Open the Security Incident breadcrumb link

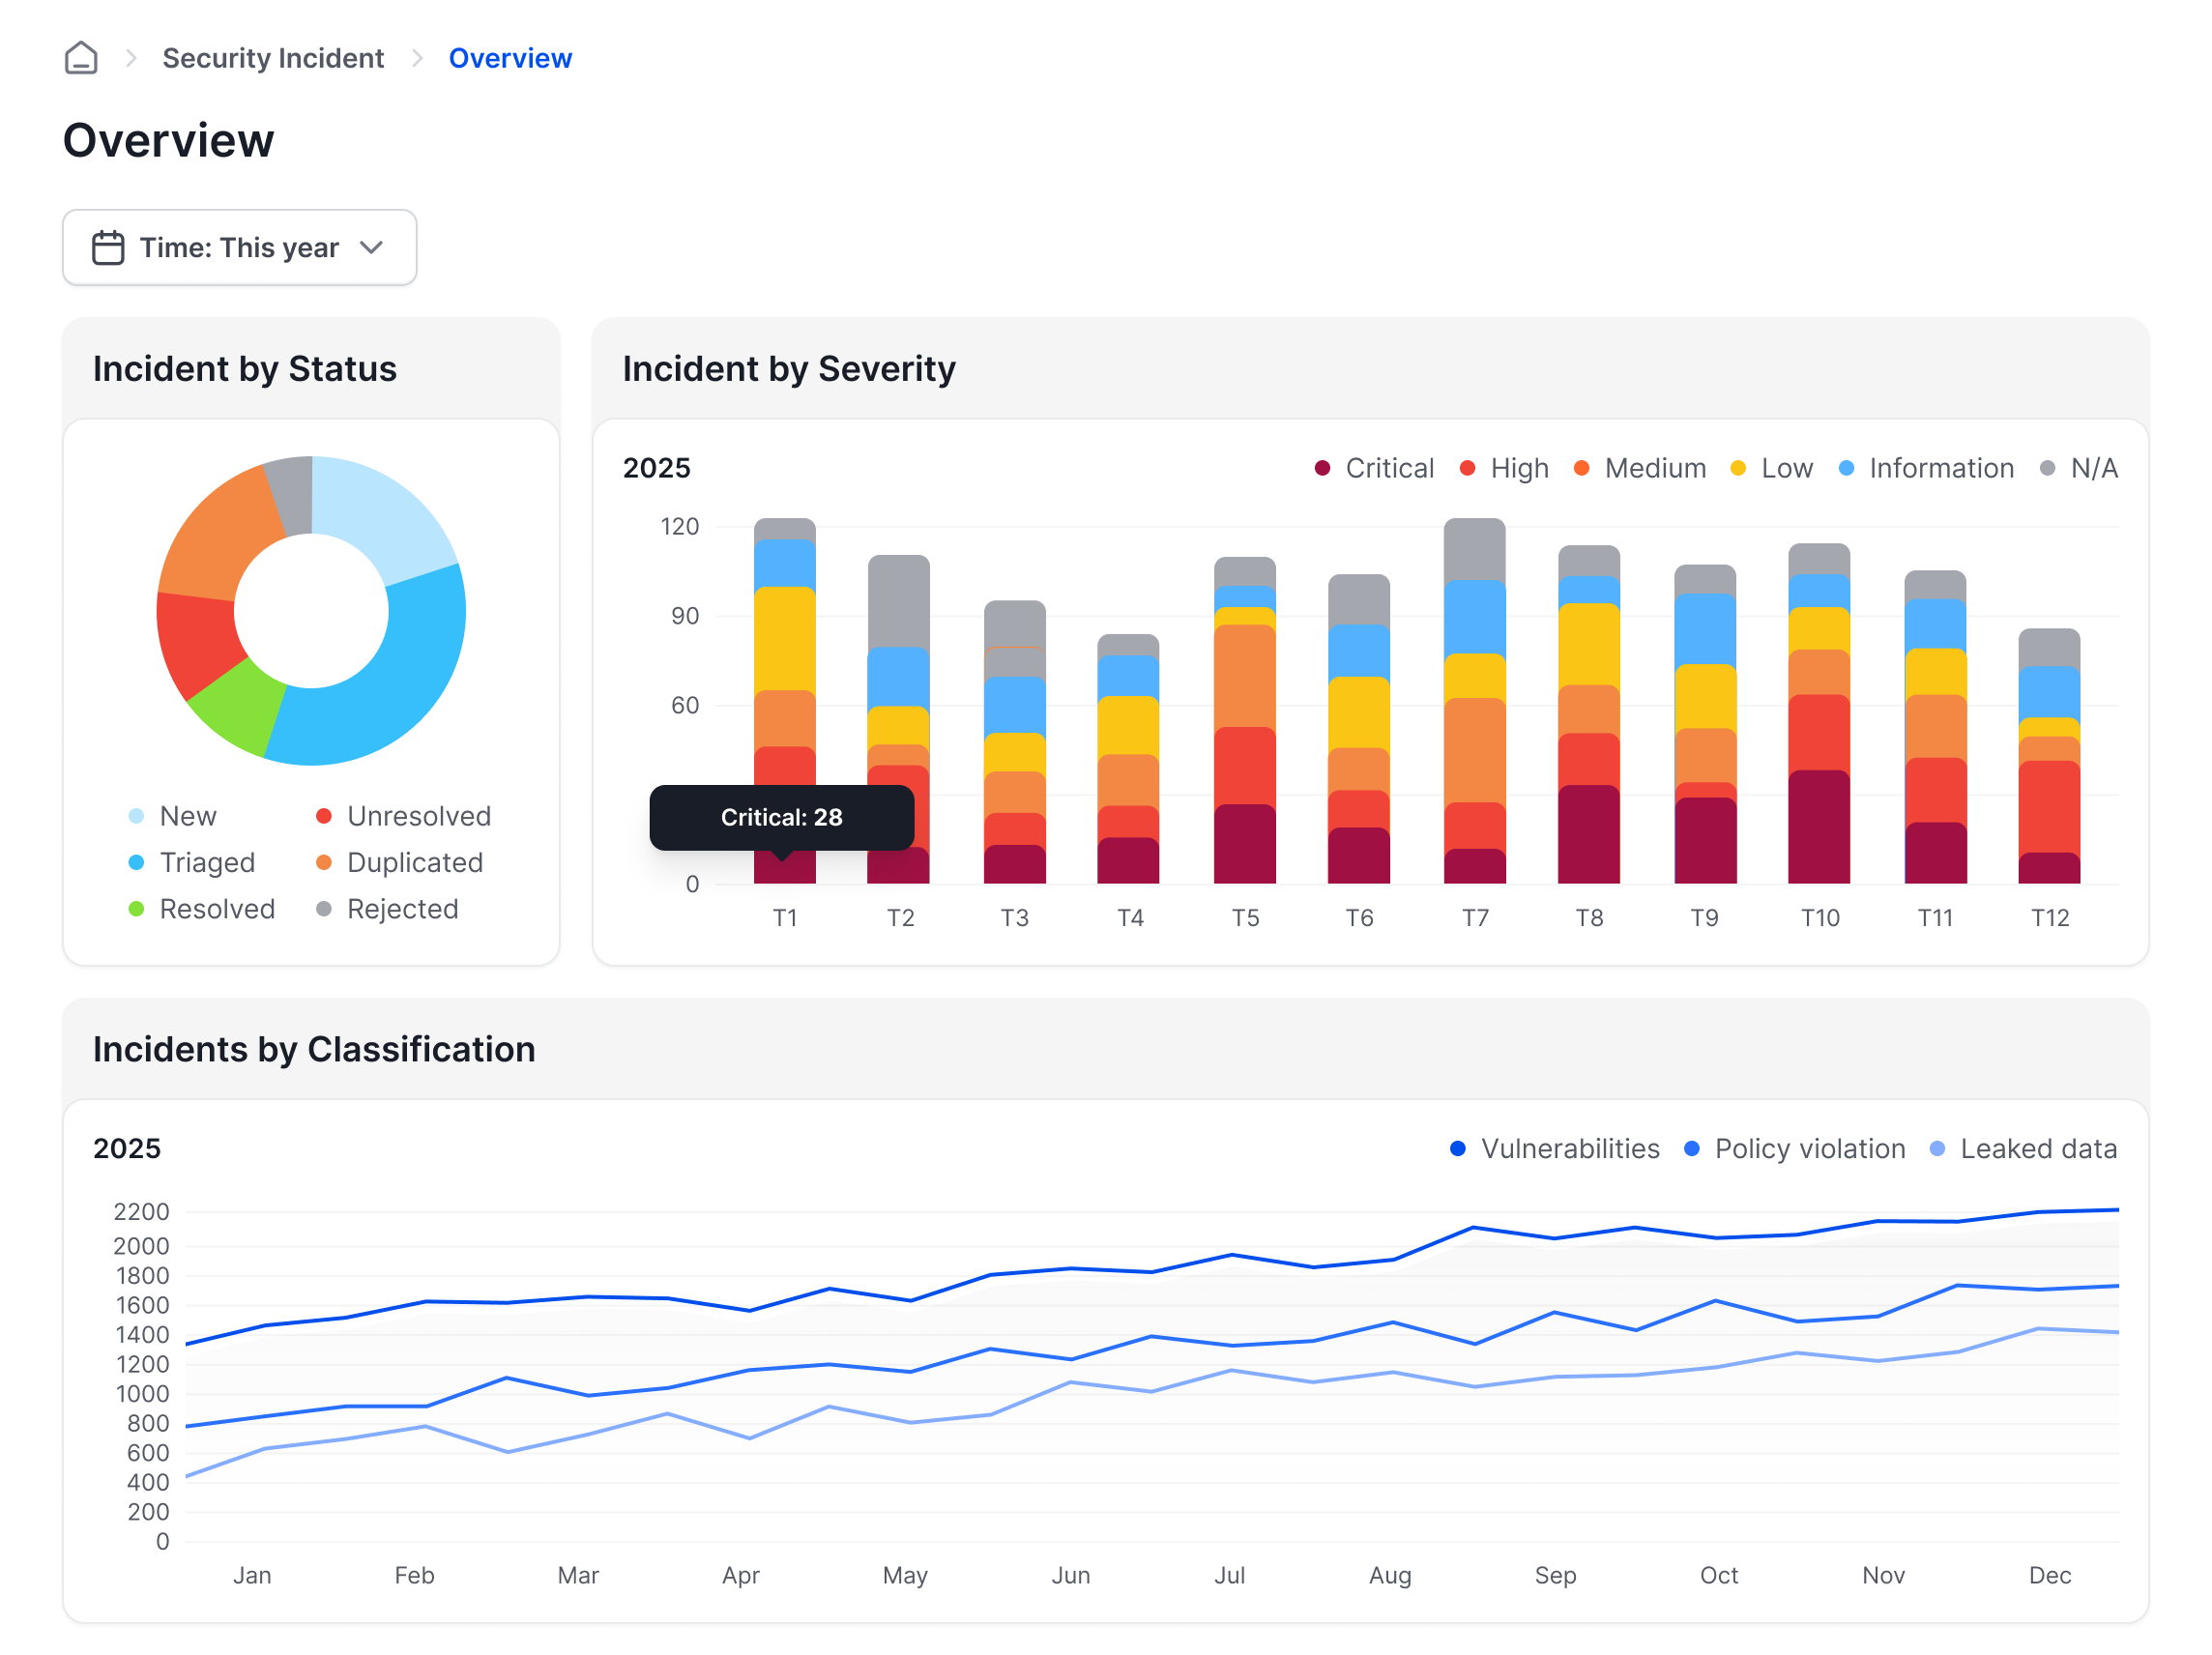click(273, 58)
